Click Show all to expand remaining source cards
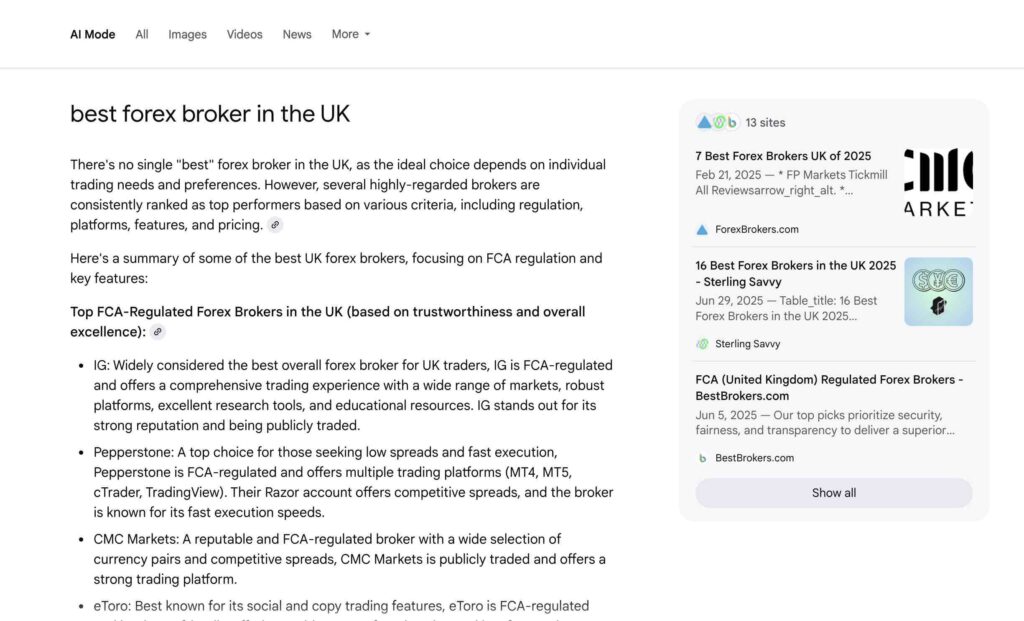 [833, 492]
